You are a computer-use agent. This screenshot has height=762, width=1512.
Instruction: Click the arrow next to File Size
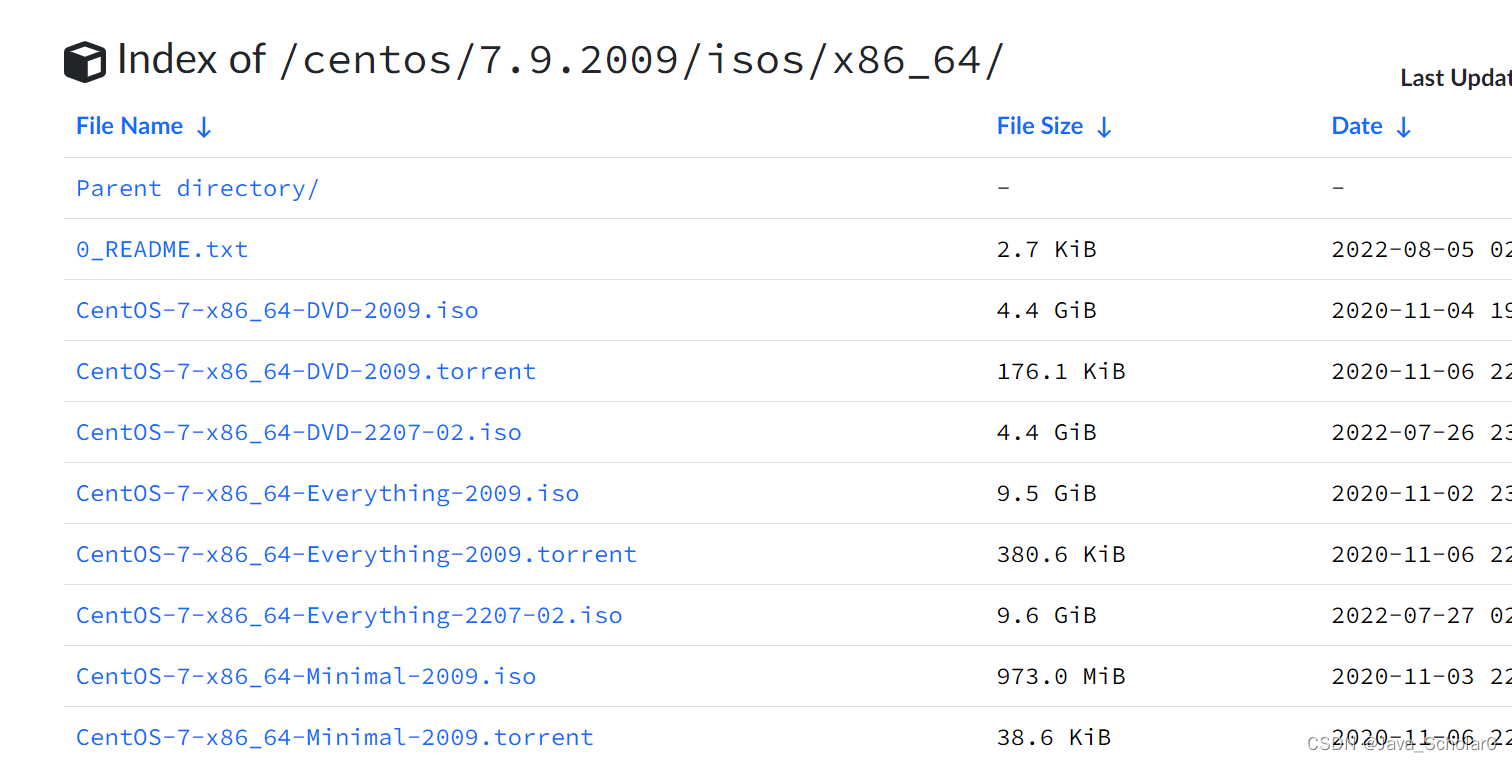[x=1104, y=127]
